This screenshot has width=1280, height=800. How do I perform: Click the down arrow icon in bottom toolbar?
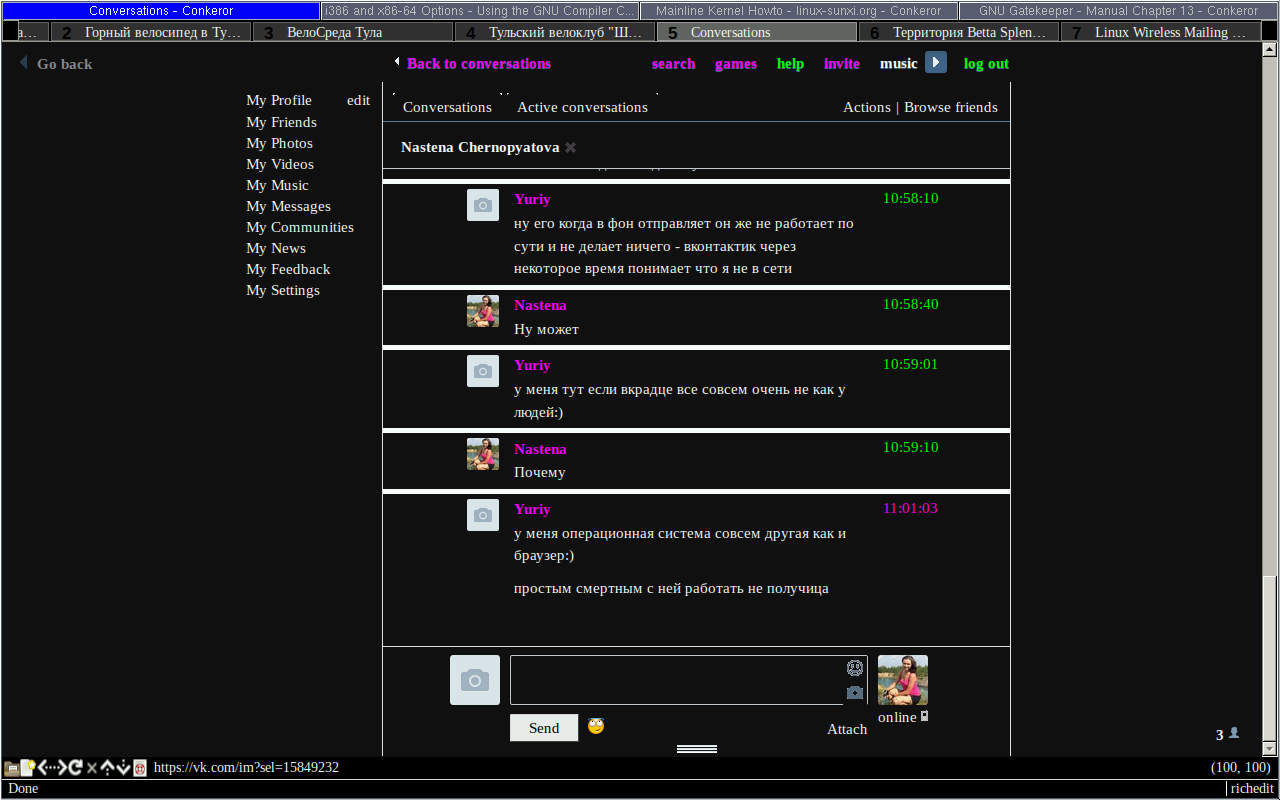pyautogui.click(x=124, y=768)
